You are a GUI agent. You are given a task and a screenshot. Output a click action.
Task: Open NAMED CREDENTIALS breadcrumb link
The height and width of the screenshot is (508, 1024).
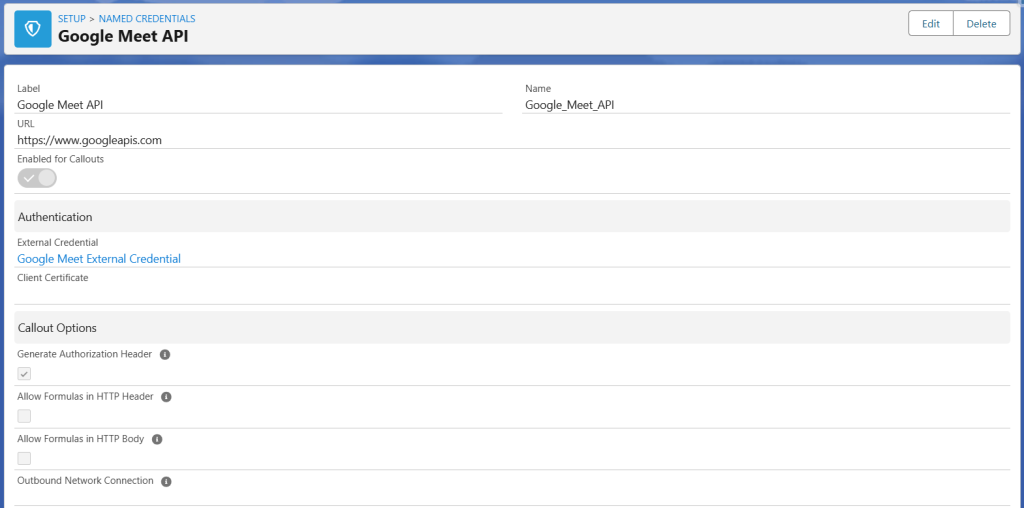147,19
